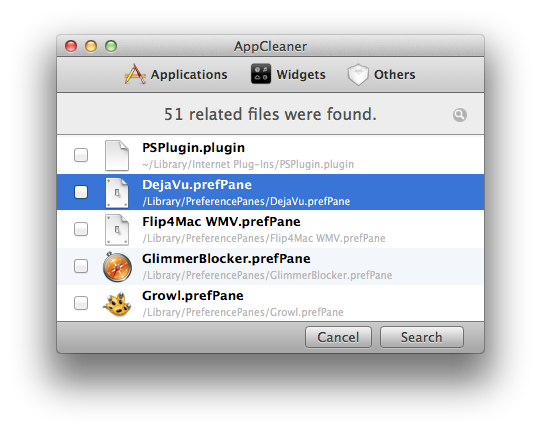
Task: Click the Flip4Mac WMV prefPane file icon
Action: click(x=117, y=230)
